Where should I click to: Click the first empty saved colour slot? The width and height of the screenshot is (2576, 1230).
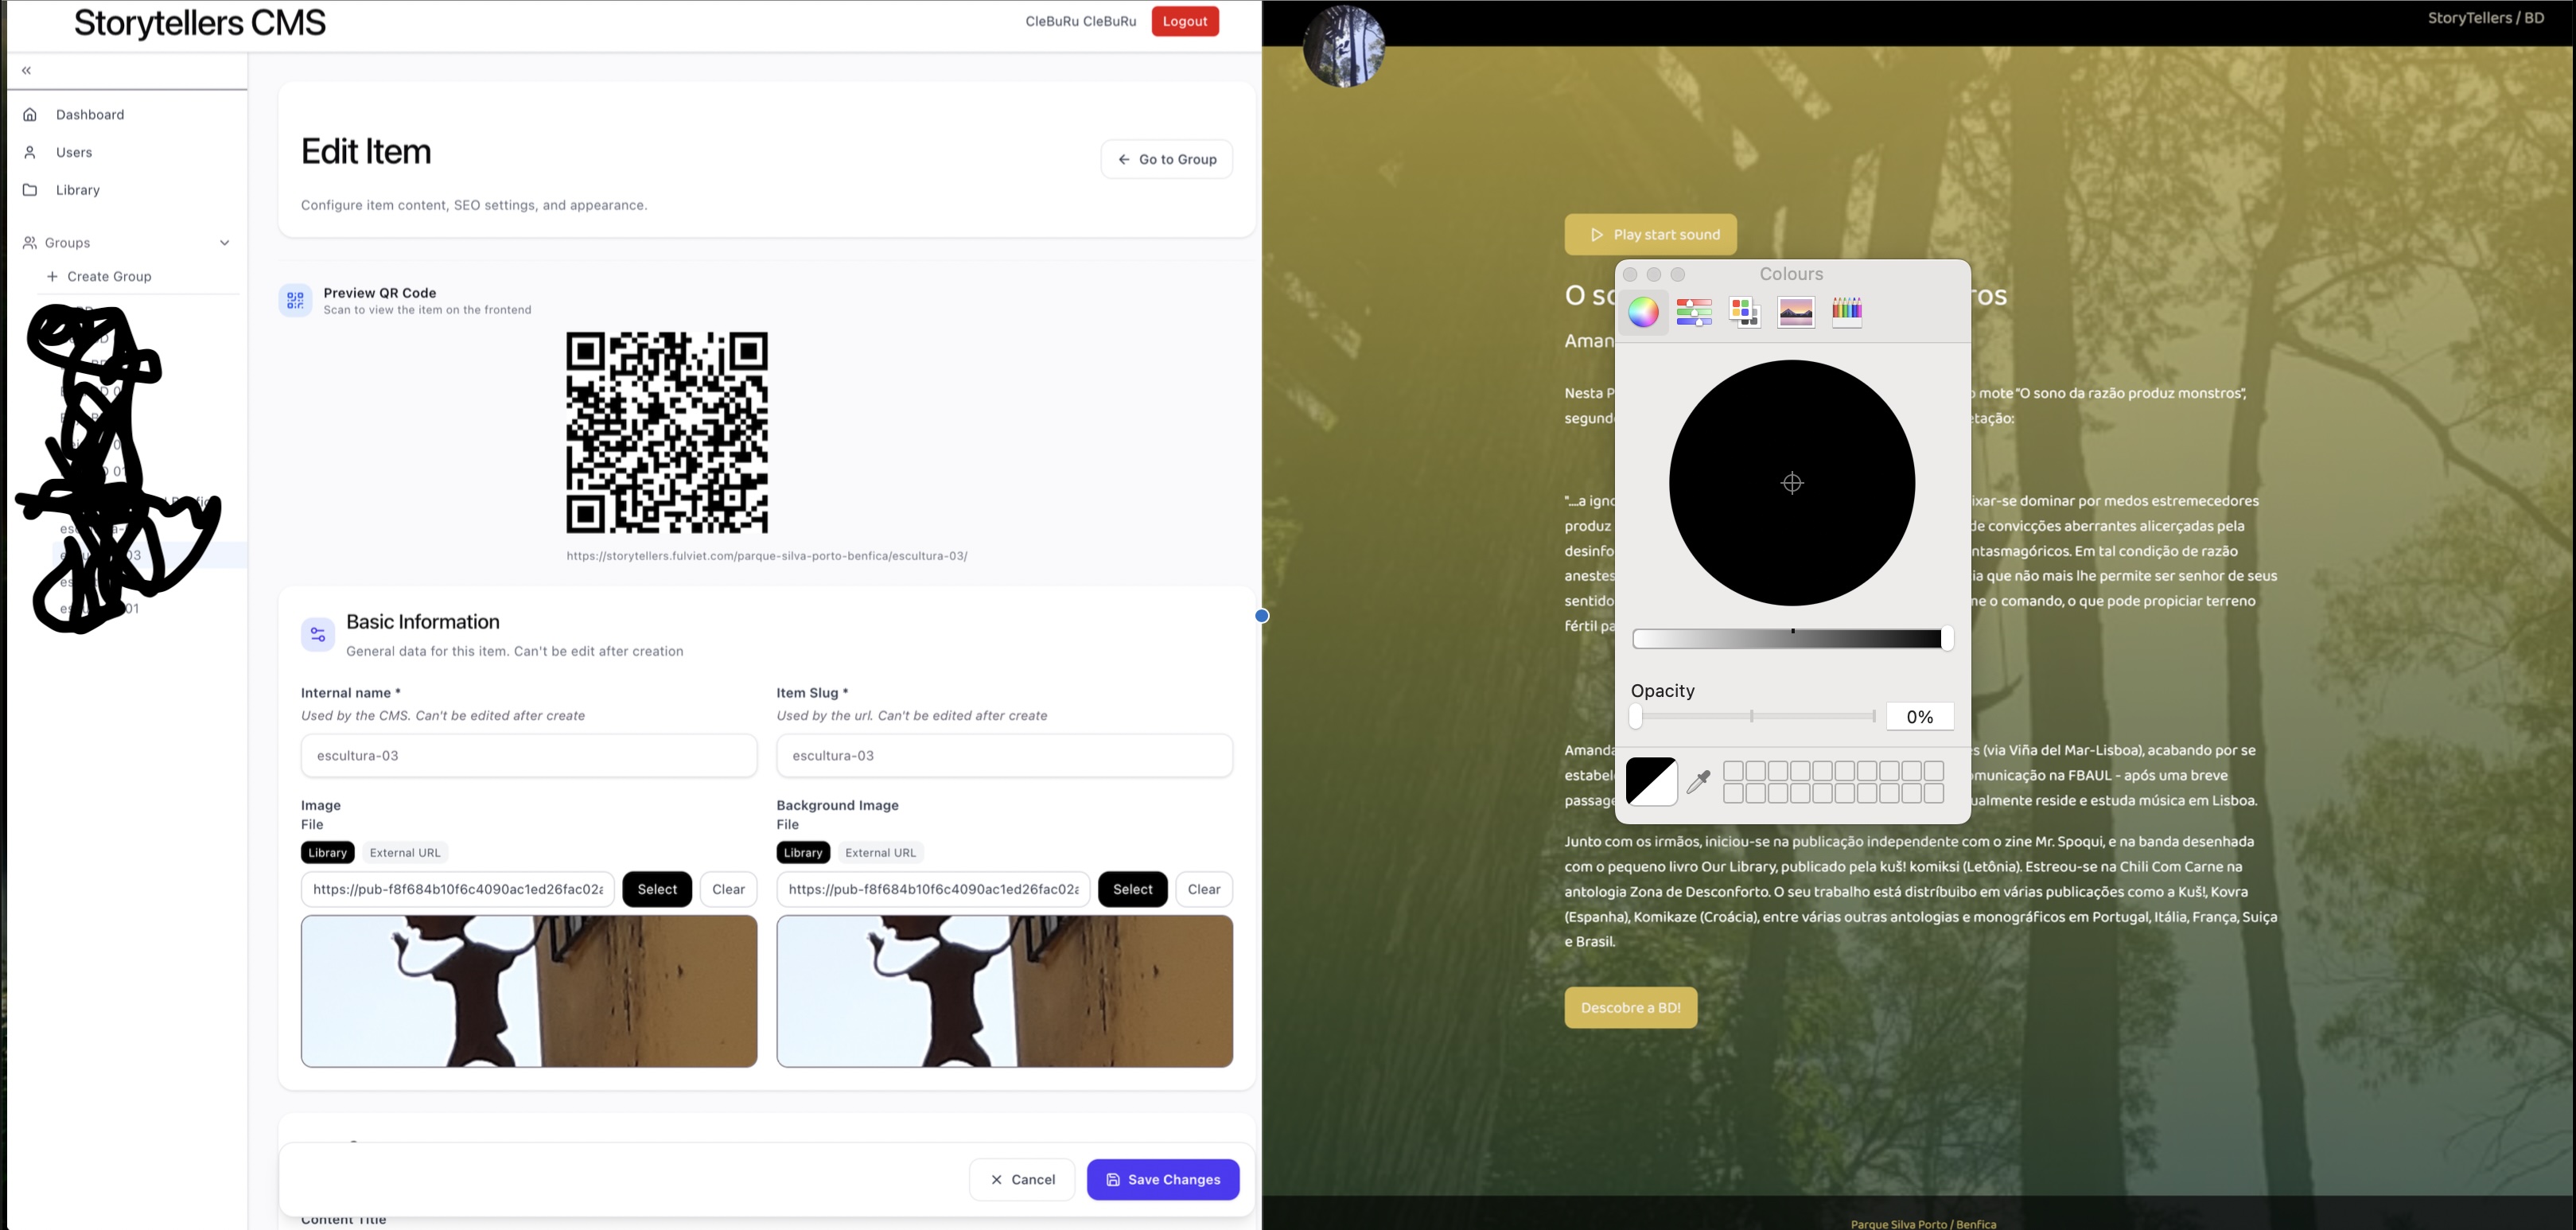1733,771
